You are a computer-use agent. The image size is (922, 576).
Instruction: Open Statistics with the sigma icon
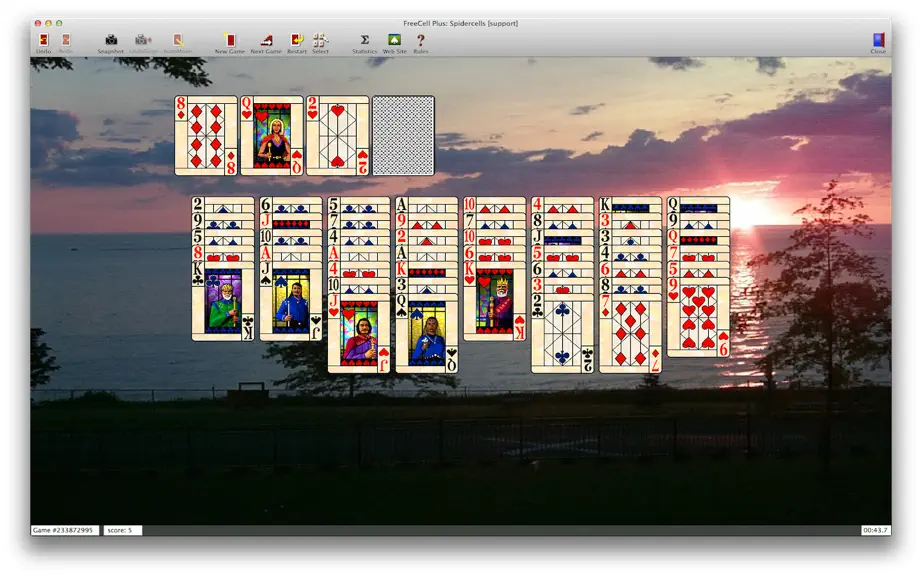tap(365, 43)
